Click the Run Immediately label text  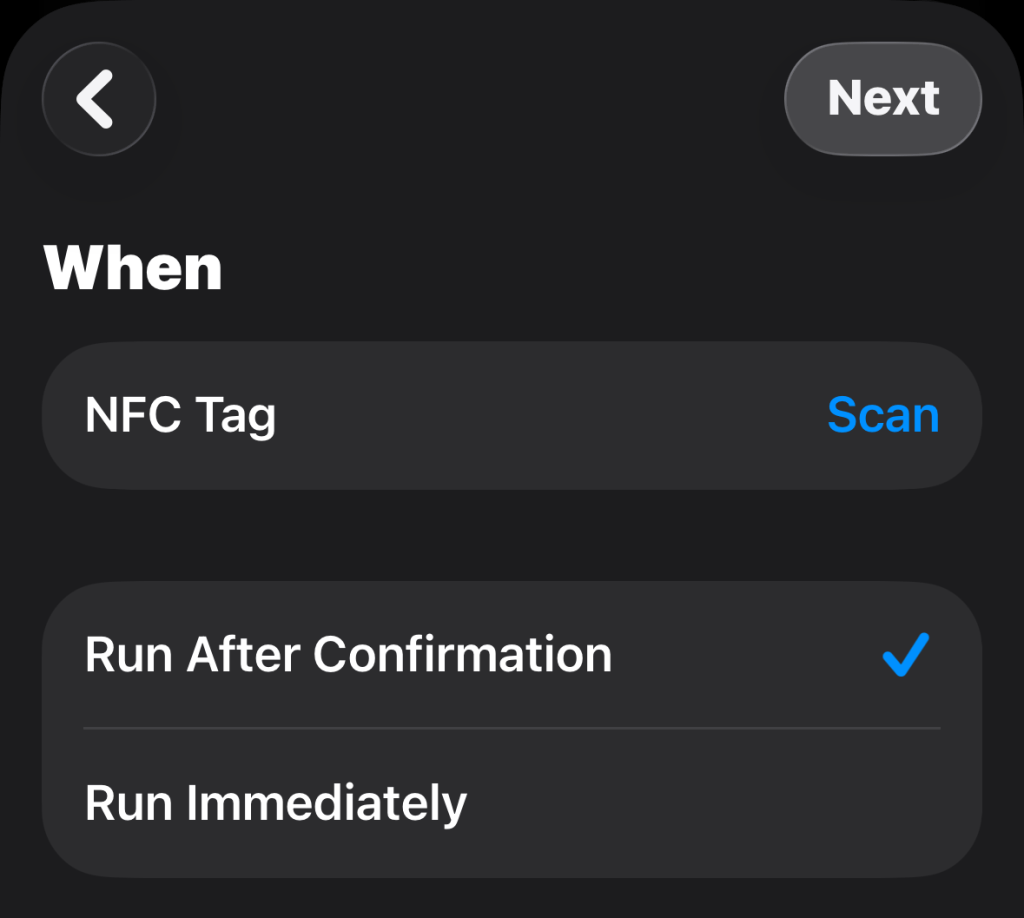(x=276, y=803)
